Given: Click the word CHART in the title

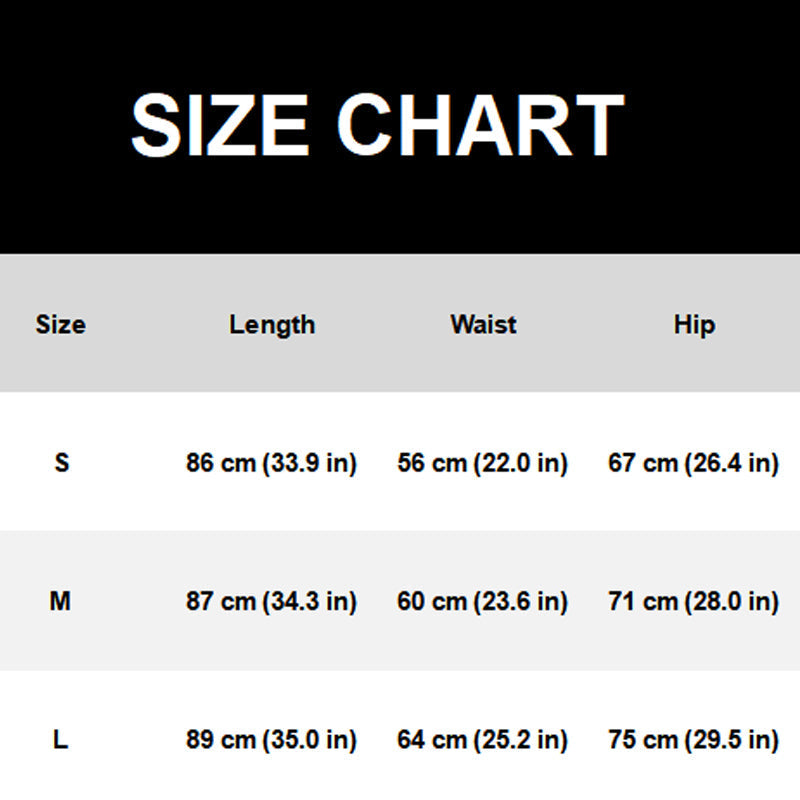Looking at the screenshot, I should [480, 125].
